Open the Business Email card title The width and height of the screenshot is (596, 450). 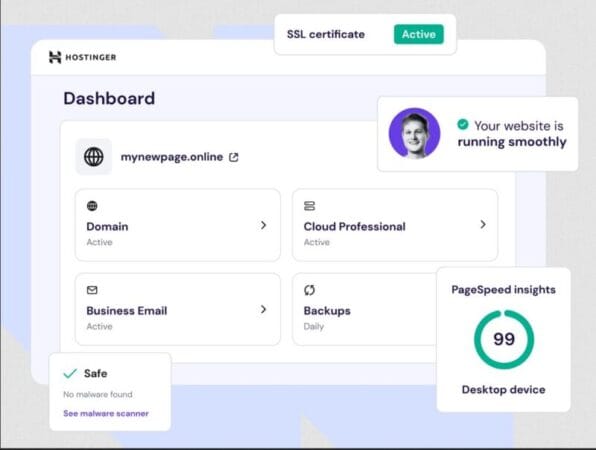[127, 311]
